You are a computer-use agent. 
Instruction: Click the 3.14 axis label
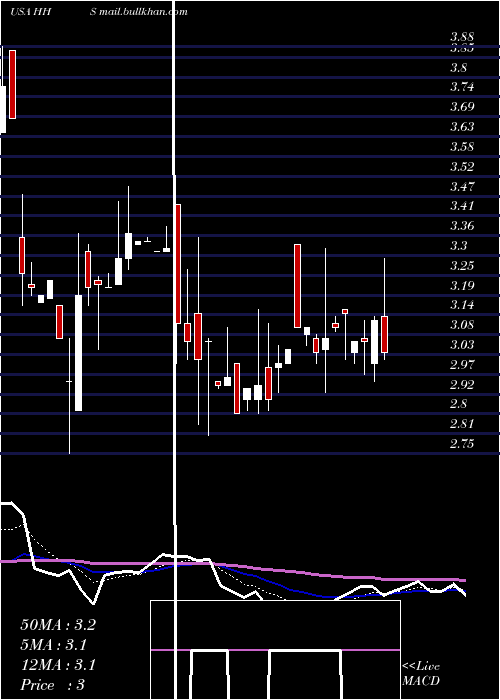tap(462, 305)
